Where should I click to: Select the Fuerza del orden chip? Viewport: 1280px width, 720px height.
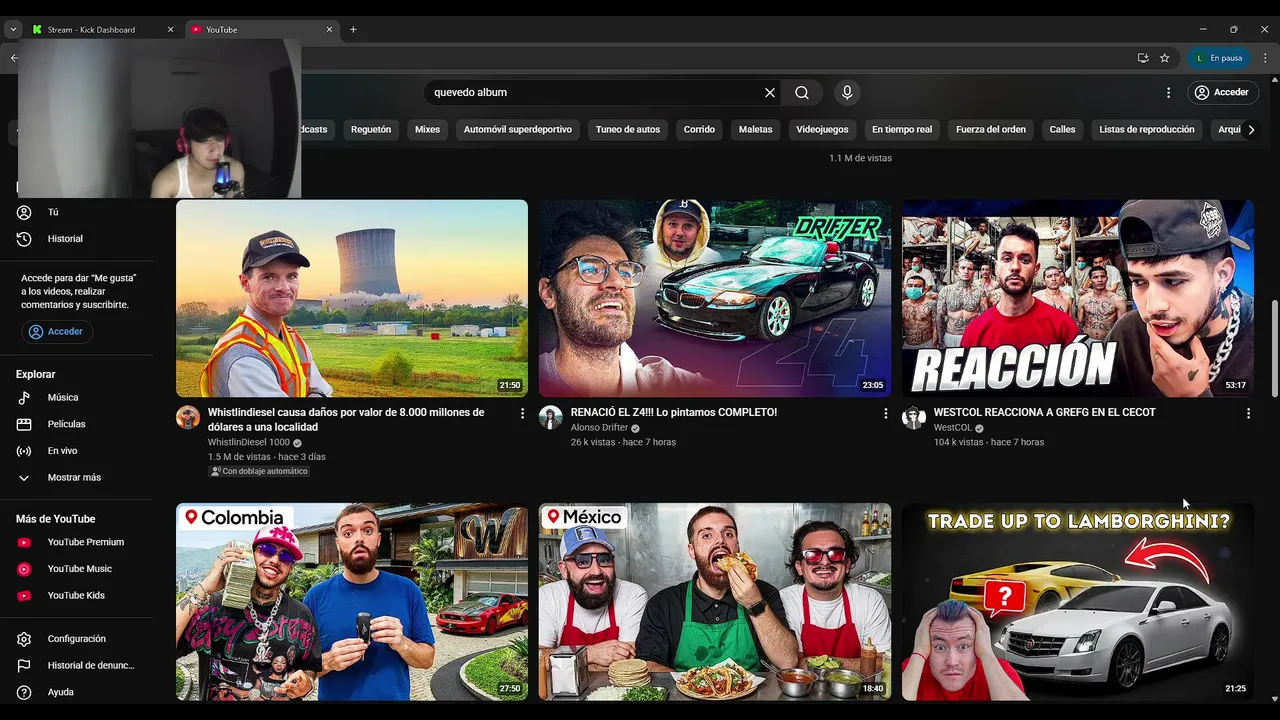991,129
